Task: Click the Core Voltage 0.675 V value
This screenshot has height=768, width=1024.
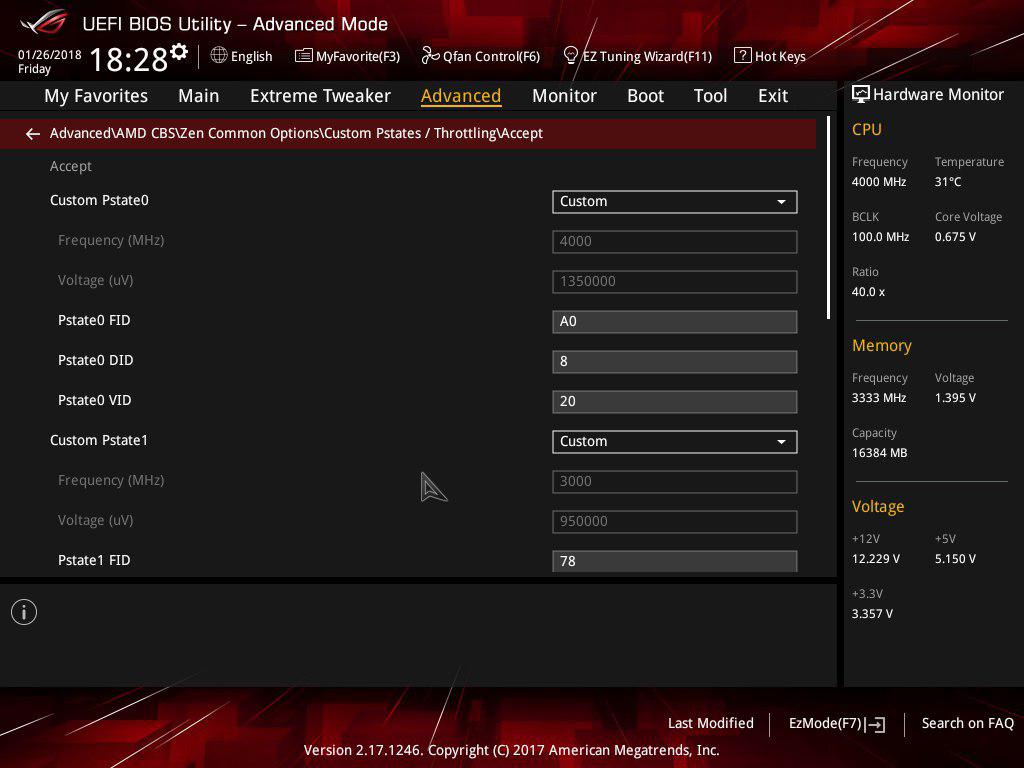Action: click(955, 237)
